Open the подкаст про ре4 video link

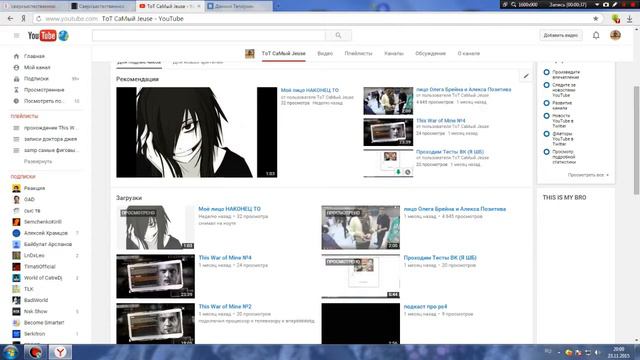click(425, 307)
